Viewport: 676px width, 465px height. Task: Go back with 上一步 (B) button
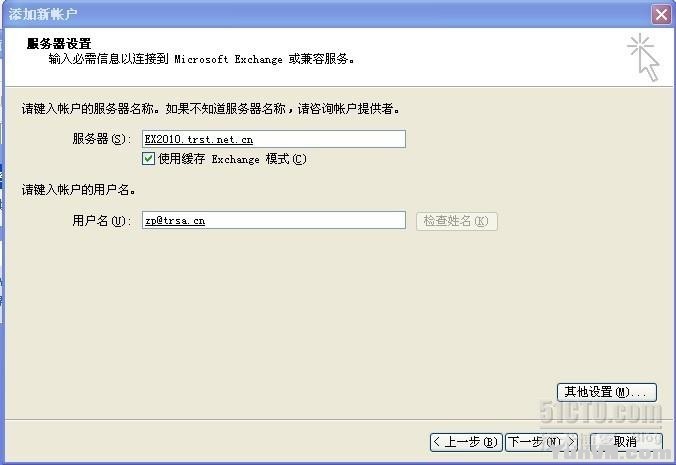click(466, 442)
